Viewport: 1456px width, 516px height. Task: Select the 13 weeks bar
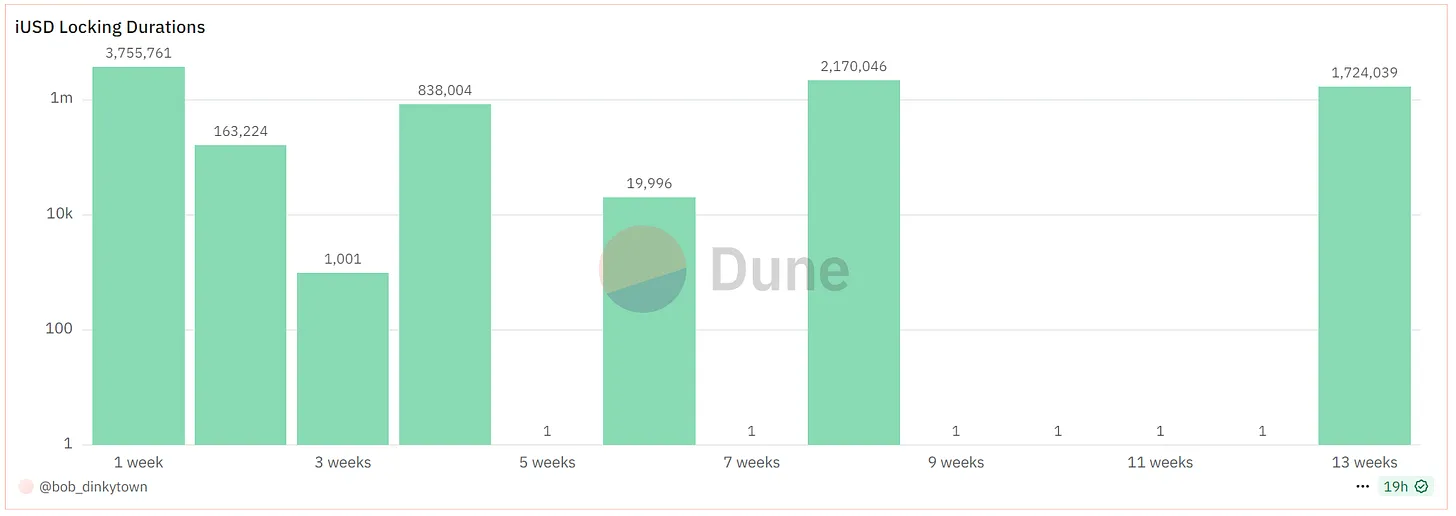tap(1365, 266)
